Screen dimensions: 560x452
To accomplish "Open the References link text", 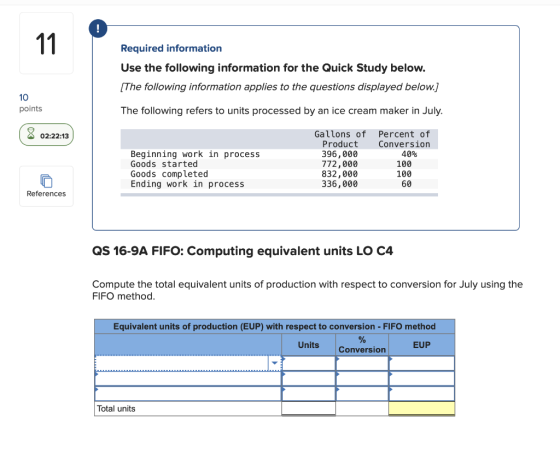I will [46, 194].
